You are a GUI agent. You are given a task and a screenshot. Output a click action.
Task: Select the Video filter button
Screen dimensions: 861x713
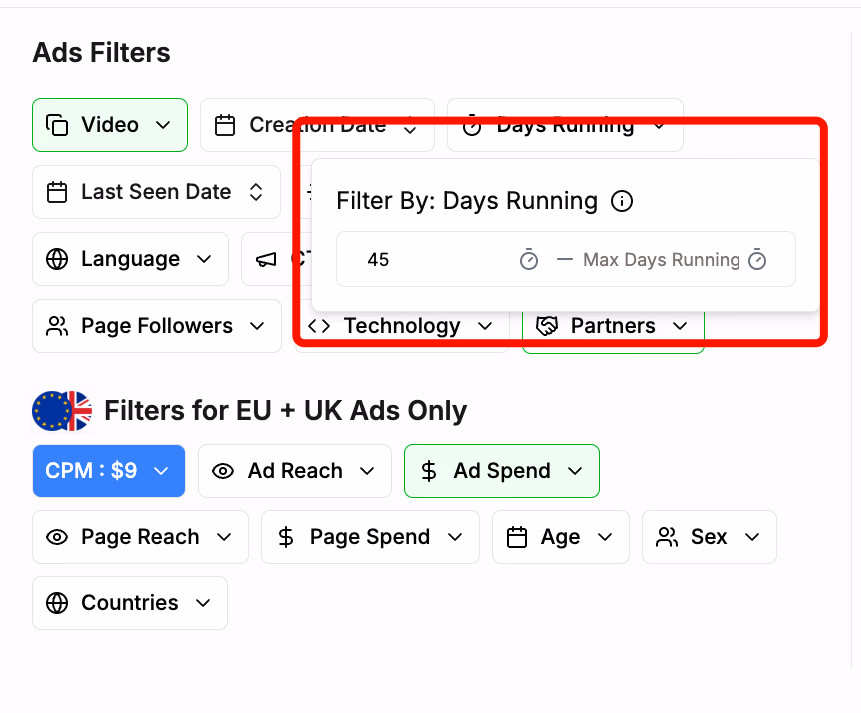(109, 124)
